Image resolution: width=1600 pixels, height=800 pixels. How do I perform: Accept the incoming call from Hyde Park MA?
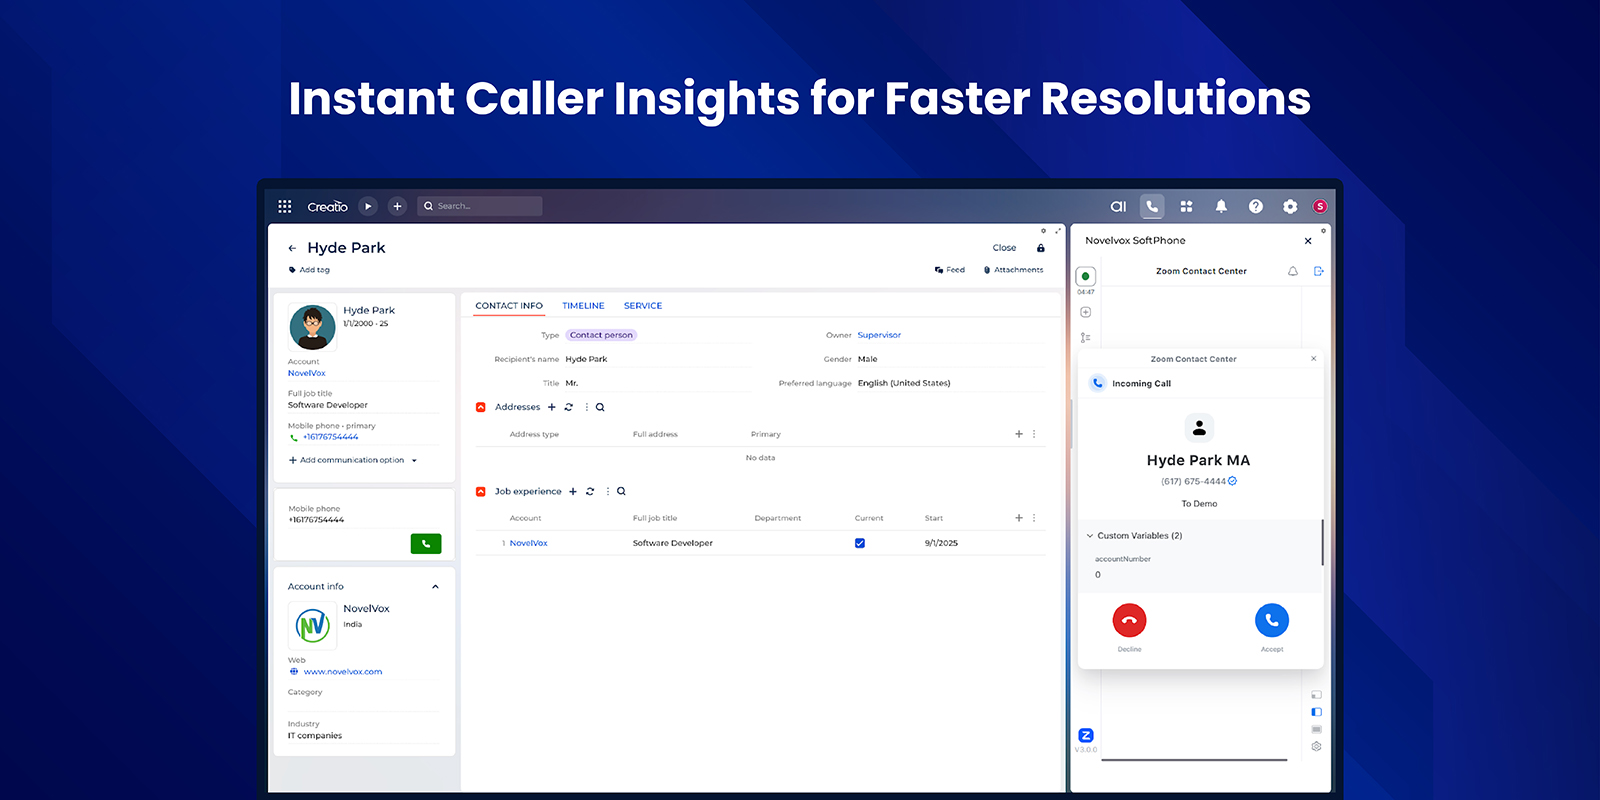pos(1271,621)
